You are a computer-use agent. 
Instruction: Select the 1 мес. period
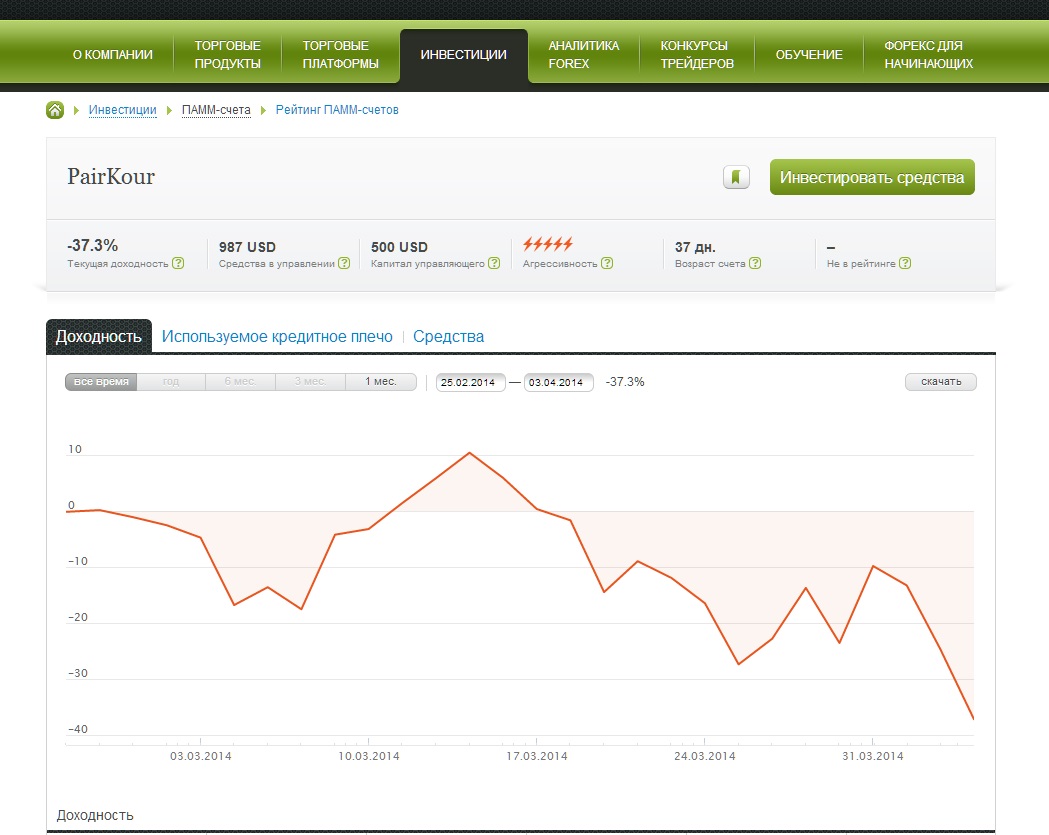click(x=381, y=381)
